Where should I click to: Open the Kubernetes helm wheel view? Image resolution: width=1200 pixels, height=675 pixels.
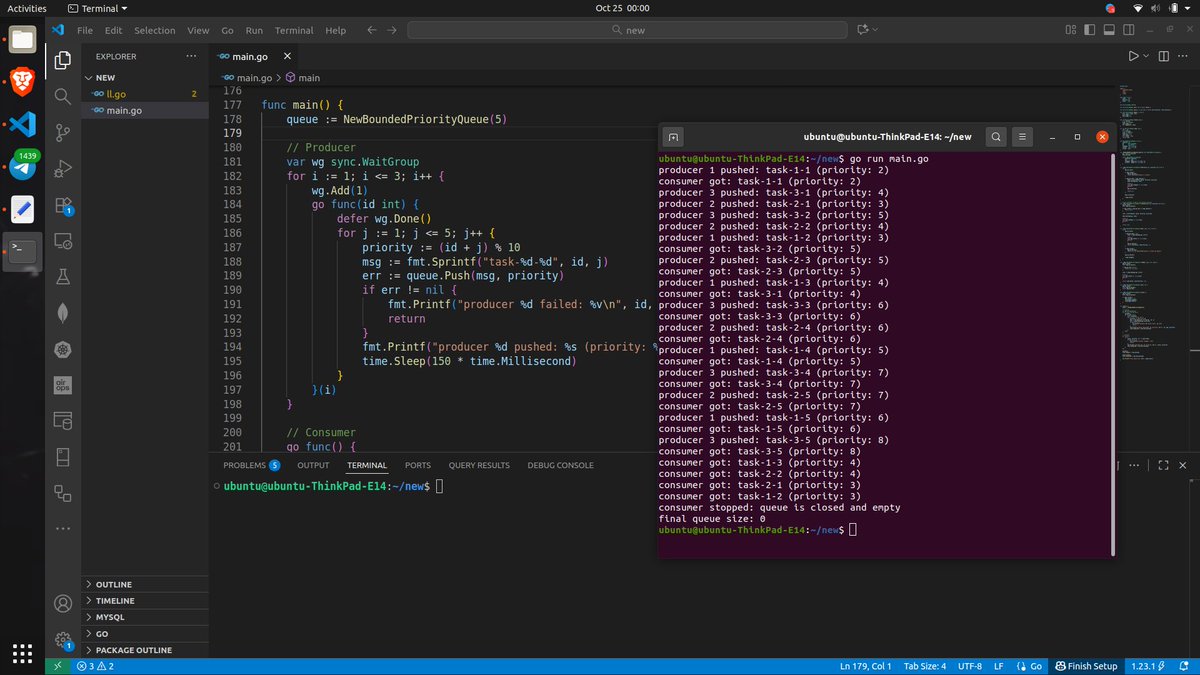(62, 349)
